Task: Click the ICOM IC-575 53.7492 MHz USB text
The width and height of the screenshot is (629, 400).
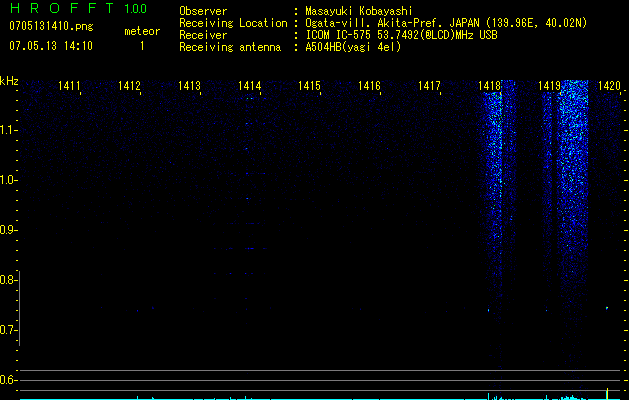Action: pos(402,35)
